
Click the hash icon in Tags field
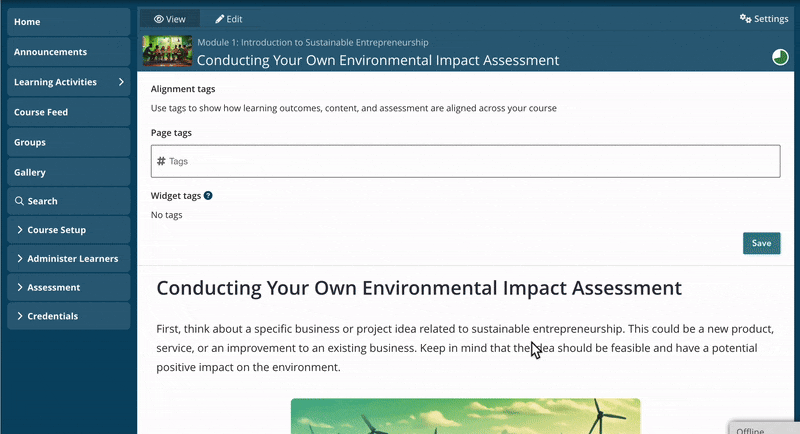161,161
